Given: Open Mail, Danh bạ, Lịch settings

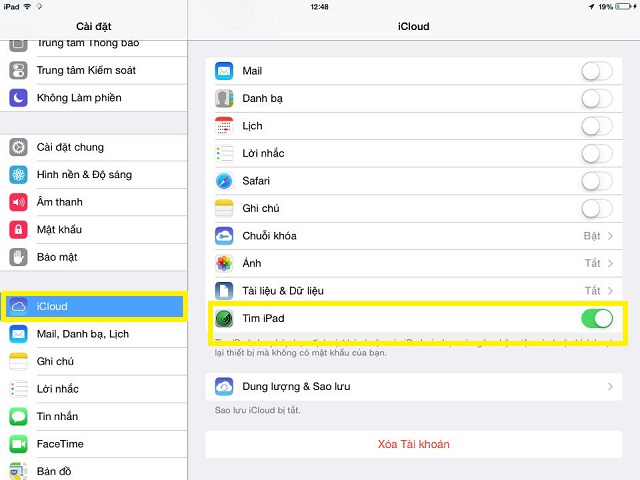Looking at the screenshot, I should (94, 334).
